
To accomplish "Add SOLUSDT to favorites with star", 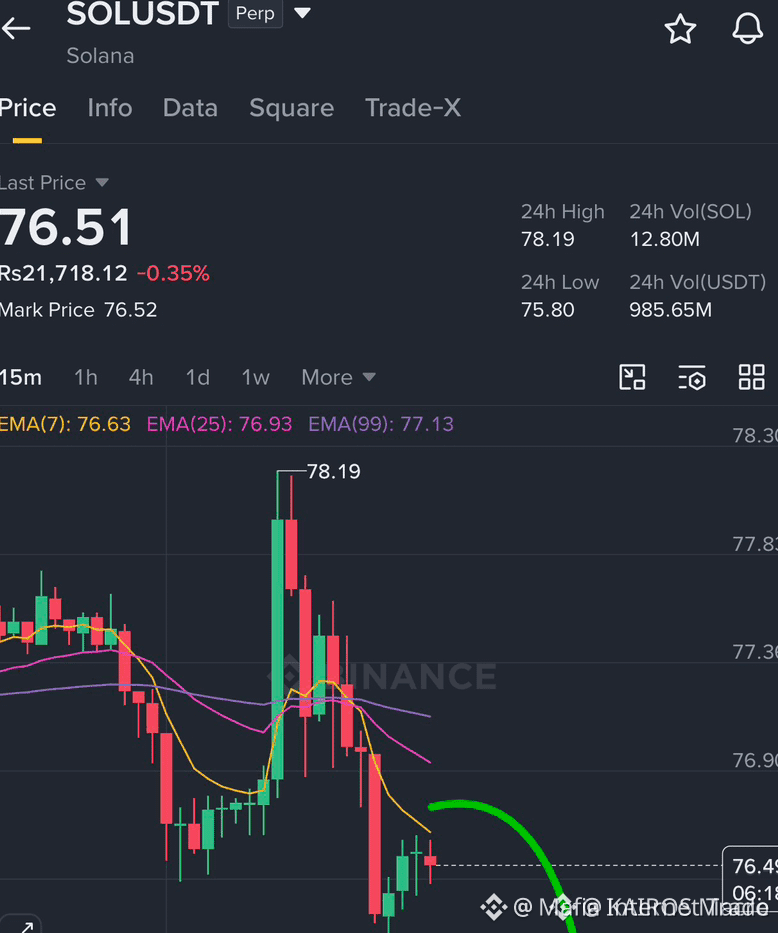I will [x=680, y=29].
